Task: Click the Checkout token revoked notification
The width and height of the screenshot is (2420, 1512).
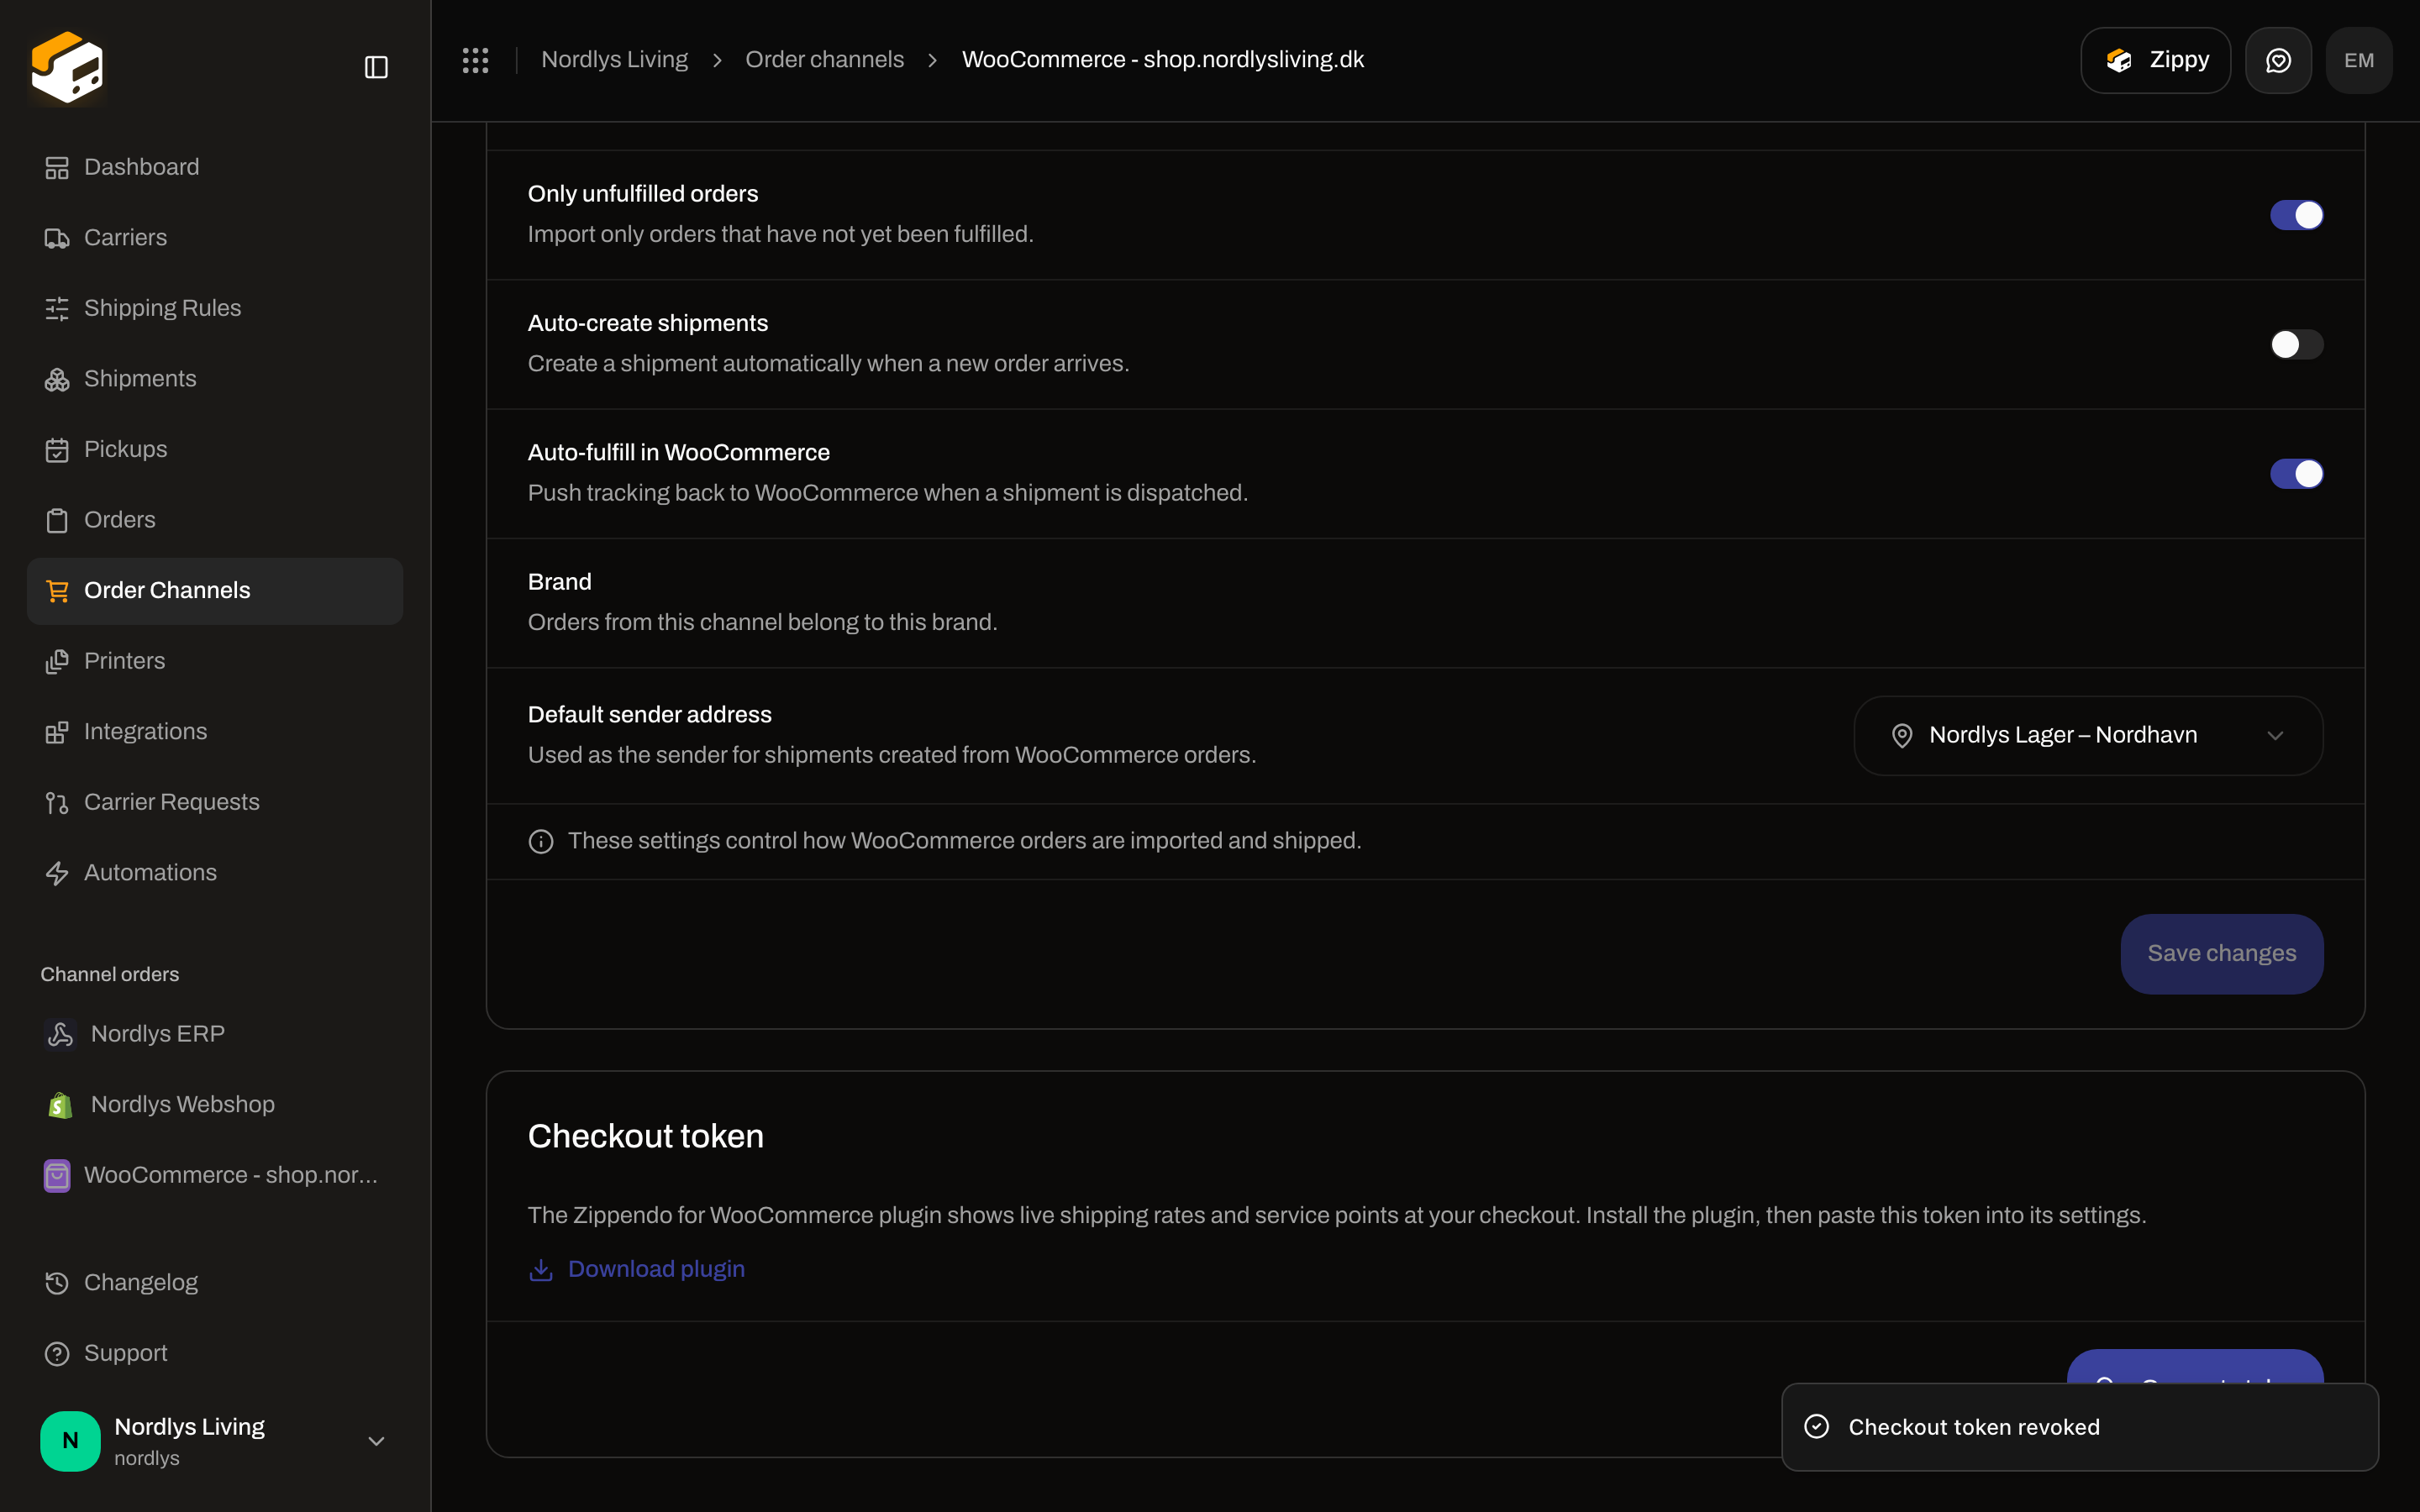Action: 2080,1427
